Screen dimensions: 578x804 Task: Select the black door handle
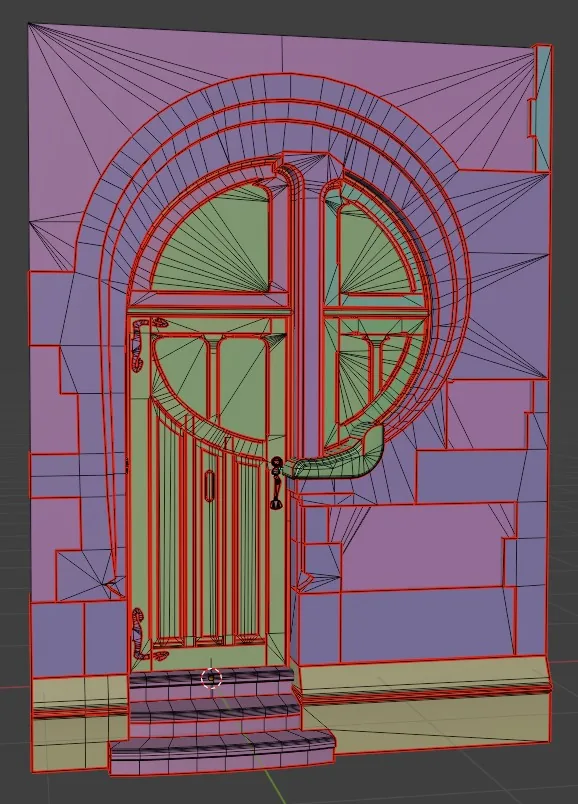[276, 483]
